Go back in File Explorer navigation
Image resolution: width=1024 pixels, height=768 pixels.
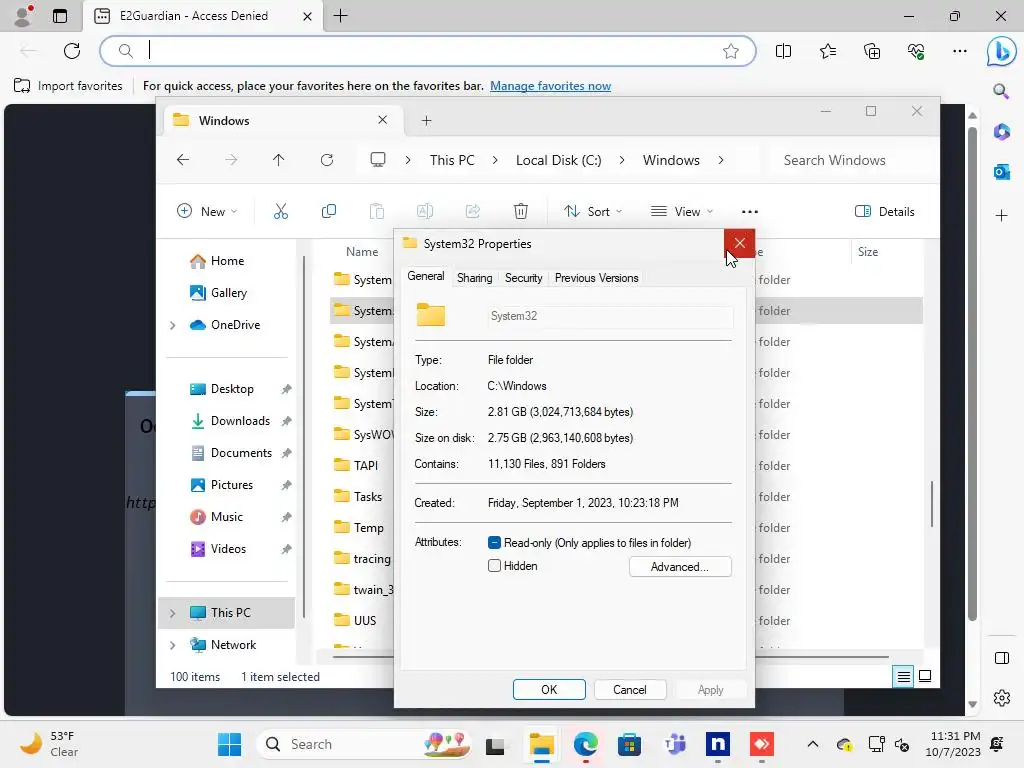pos(183,160)
